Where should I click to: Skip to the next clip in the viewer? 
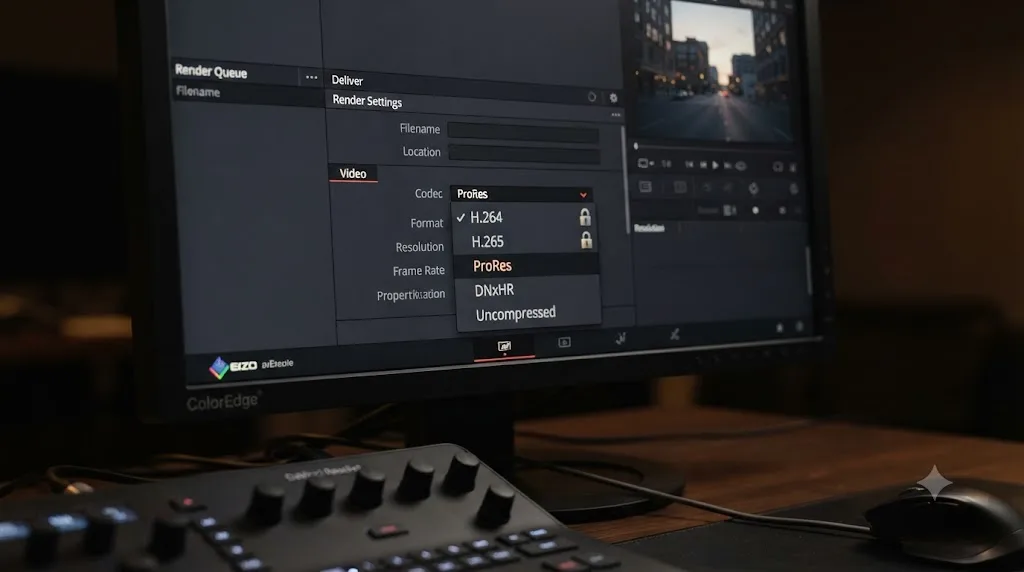[728, 166]
